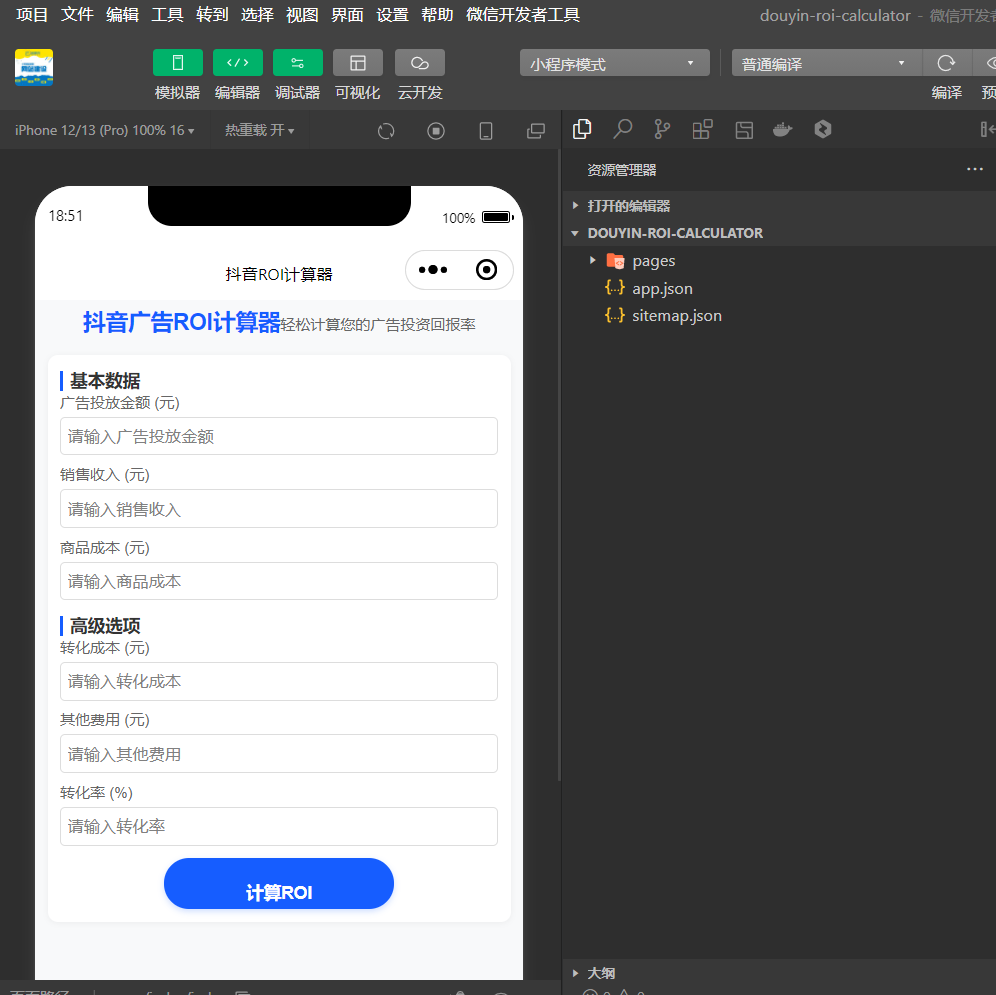
Task: Click the 编译 label under the refresh icon
Action: (x=946, y=93)
